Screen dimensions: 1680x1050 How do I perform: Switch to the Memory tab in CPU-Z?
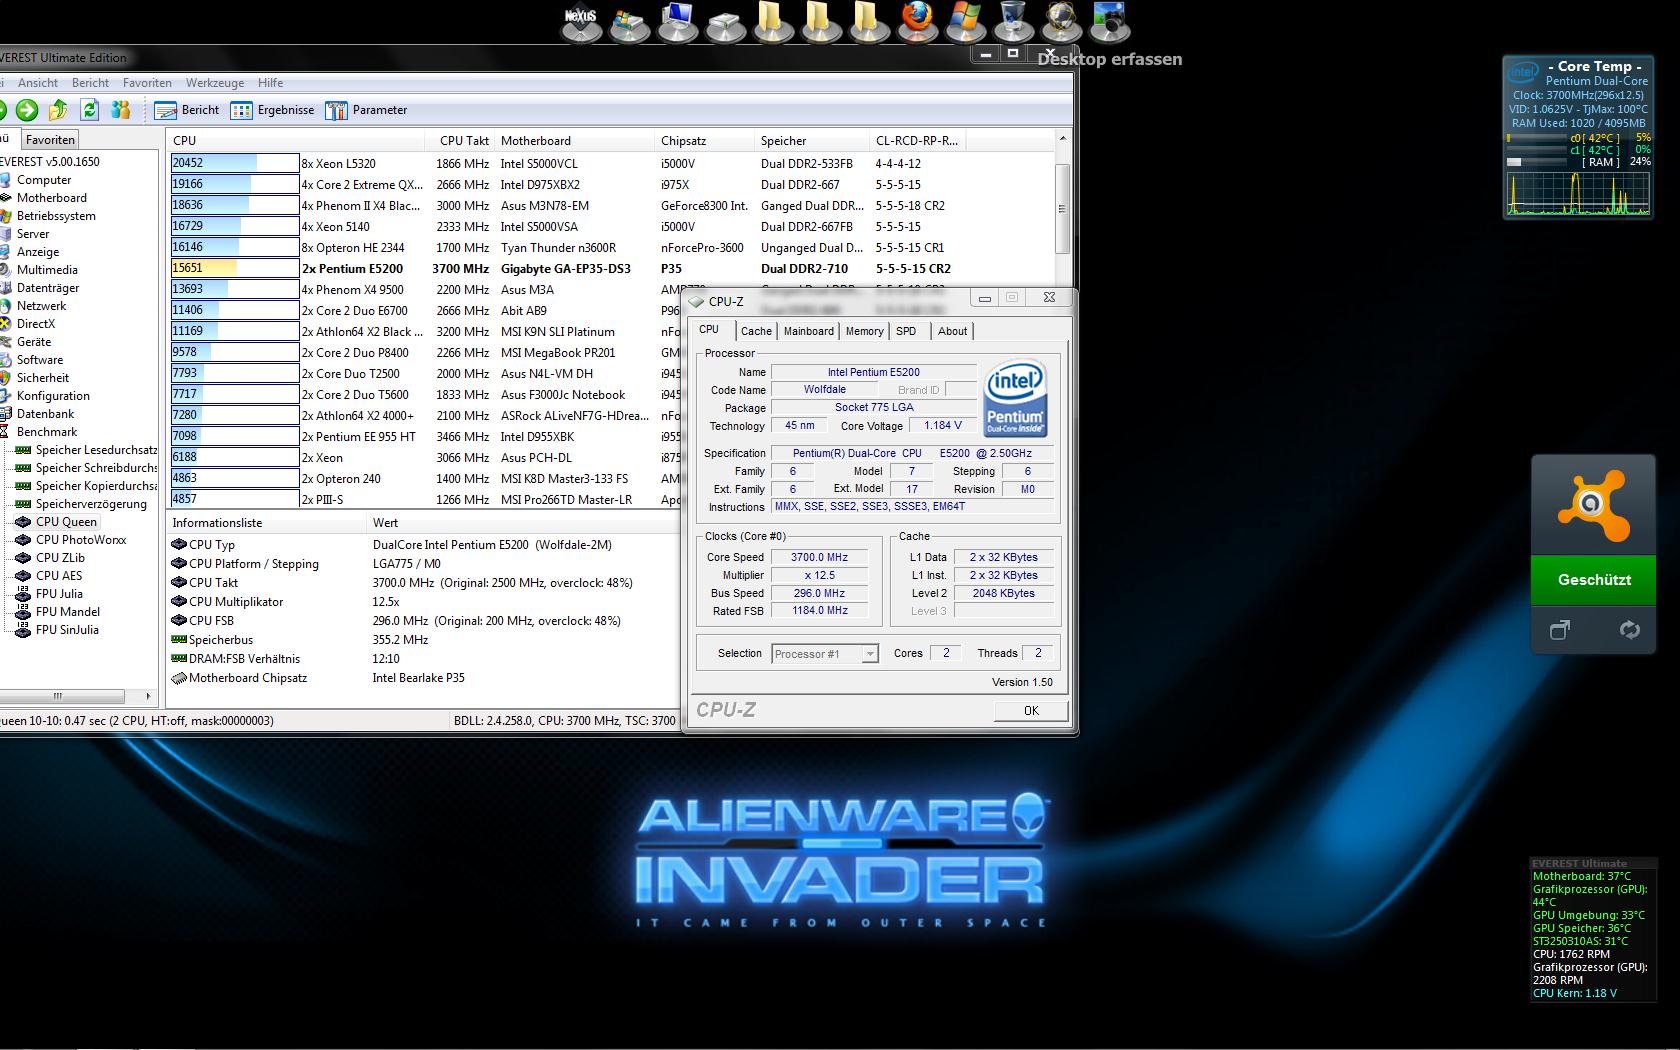pyautogui.click(x=864, y=331)
